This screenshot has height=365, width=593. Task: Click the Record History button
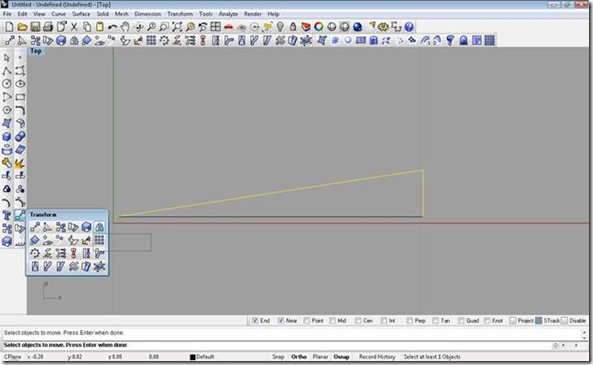tap(377, 357)
